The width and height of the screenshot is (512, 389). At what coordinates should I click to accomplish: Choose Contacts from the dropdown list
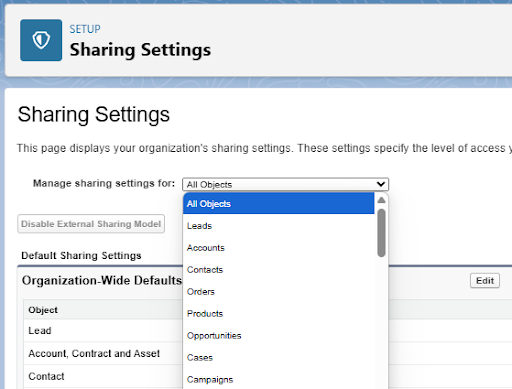click(x=278, y=270)
